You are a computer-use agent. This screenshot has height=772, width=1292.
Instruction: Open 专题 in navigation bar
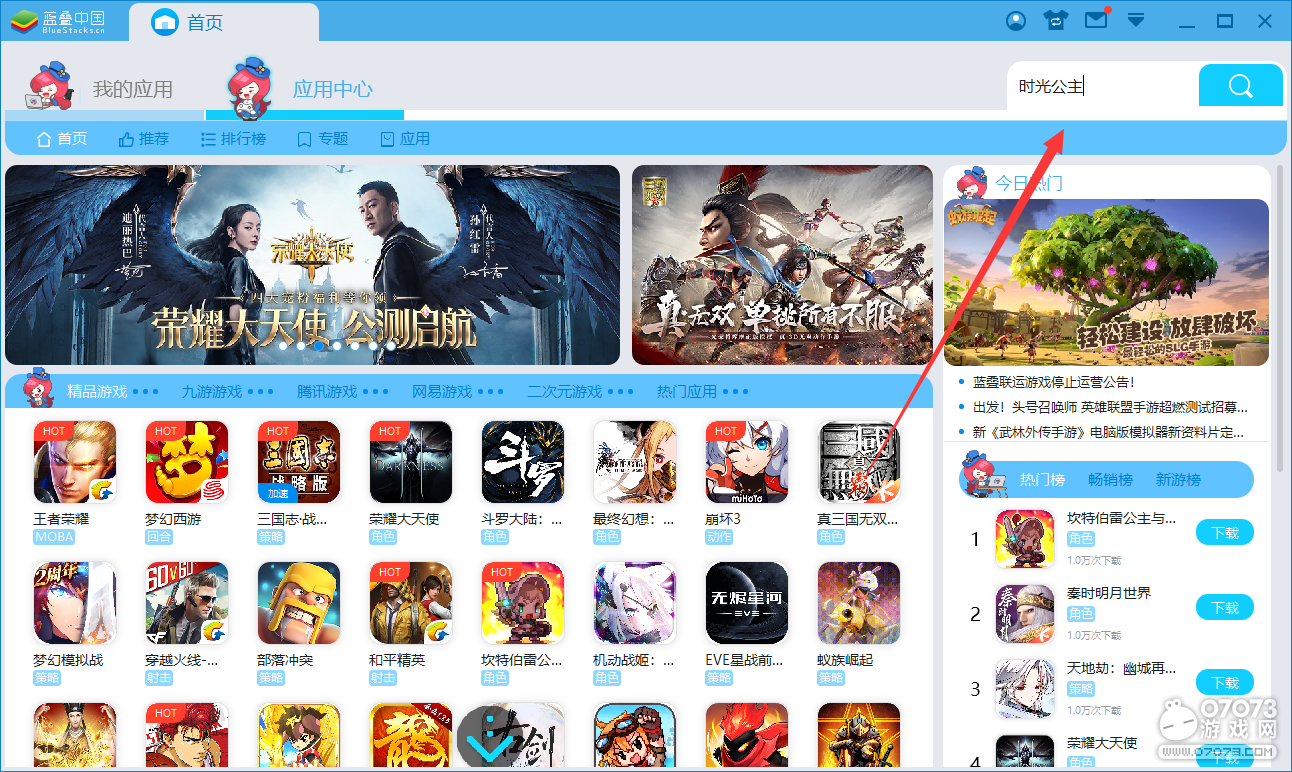click(323, 139)
